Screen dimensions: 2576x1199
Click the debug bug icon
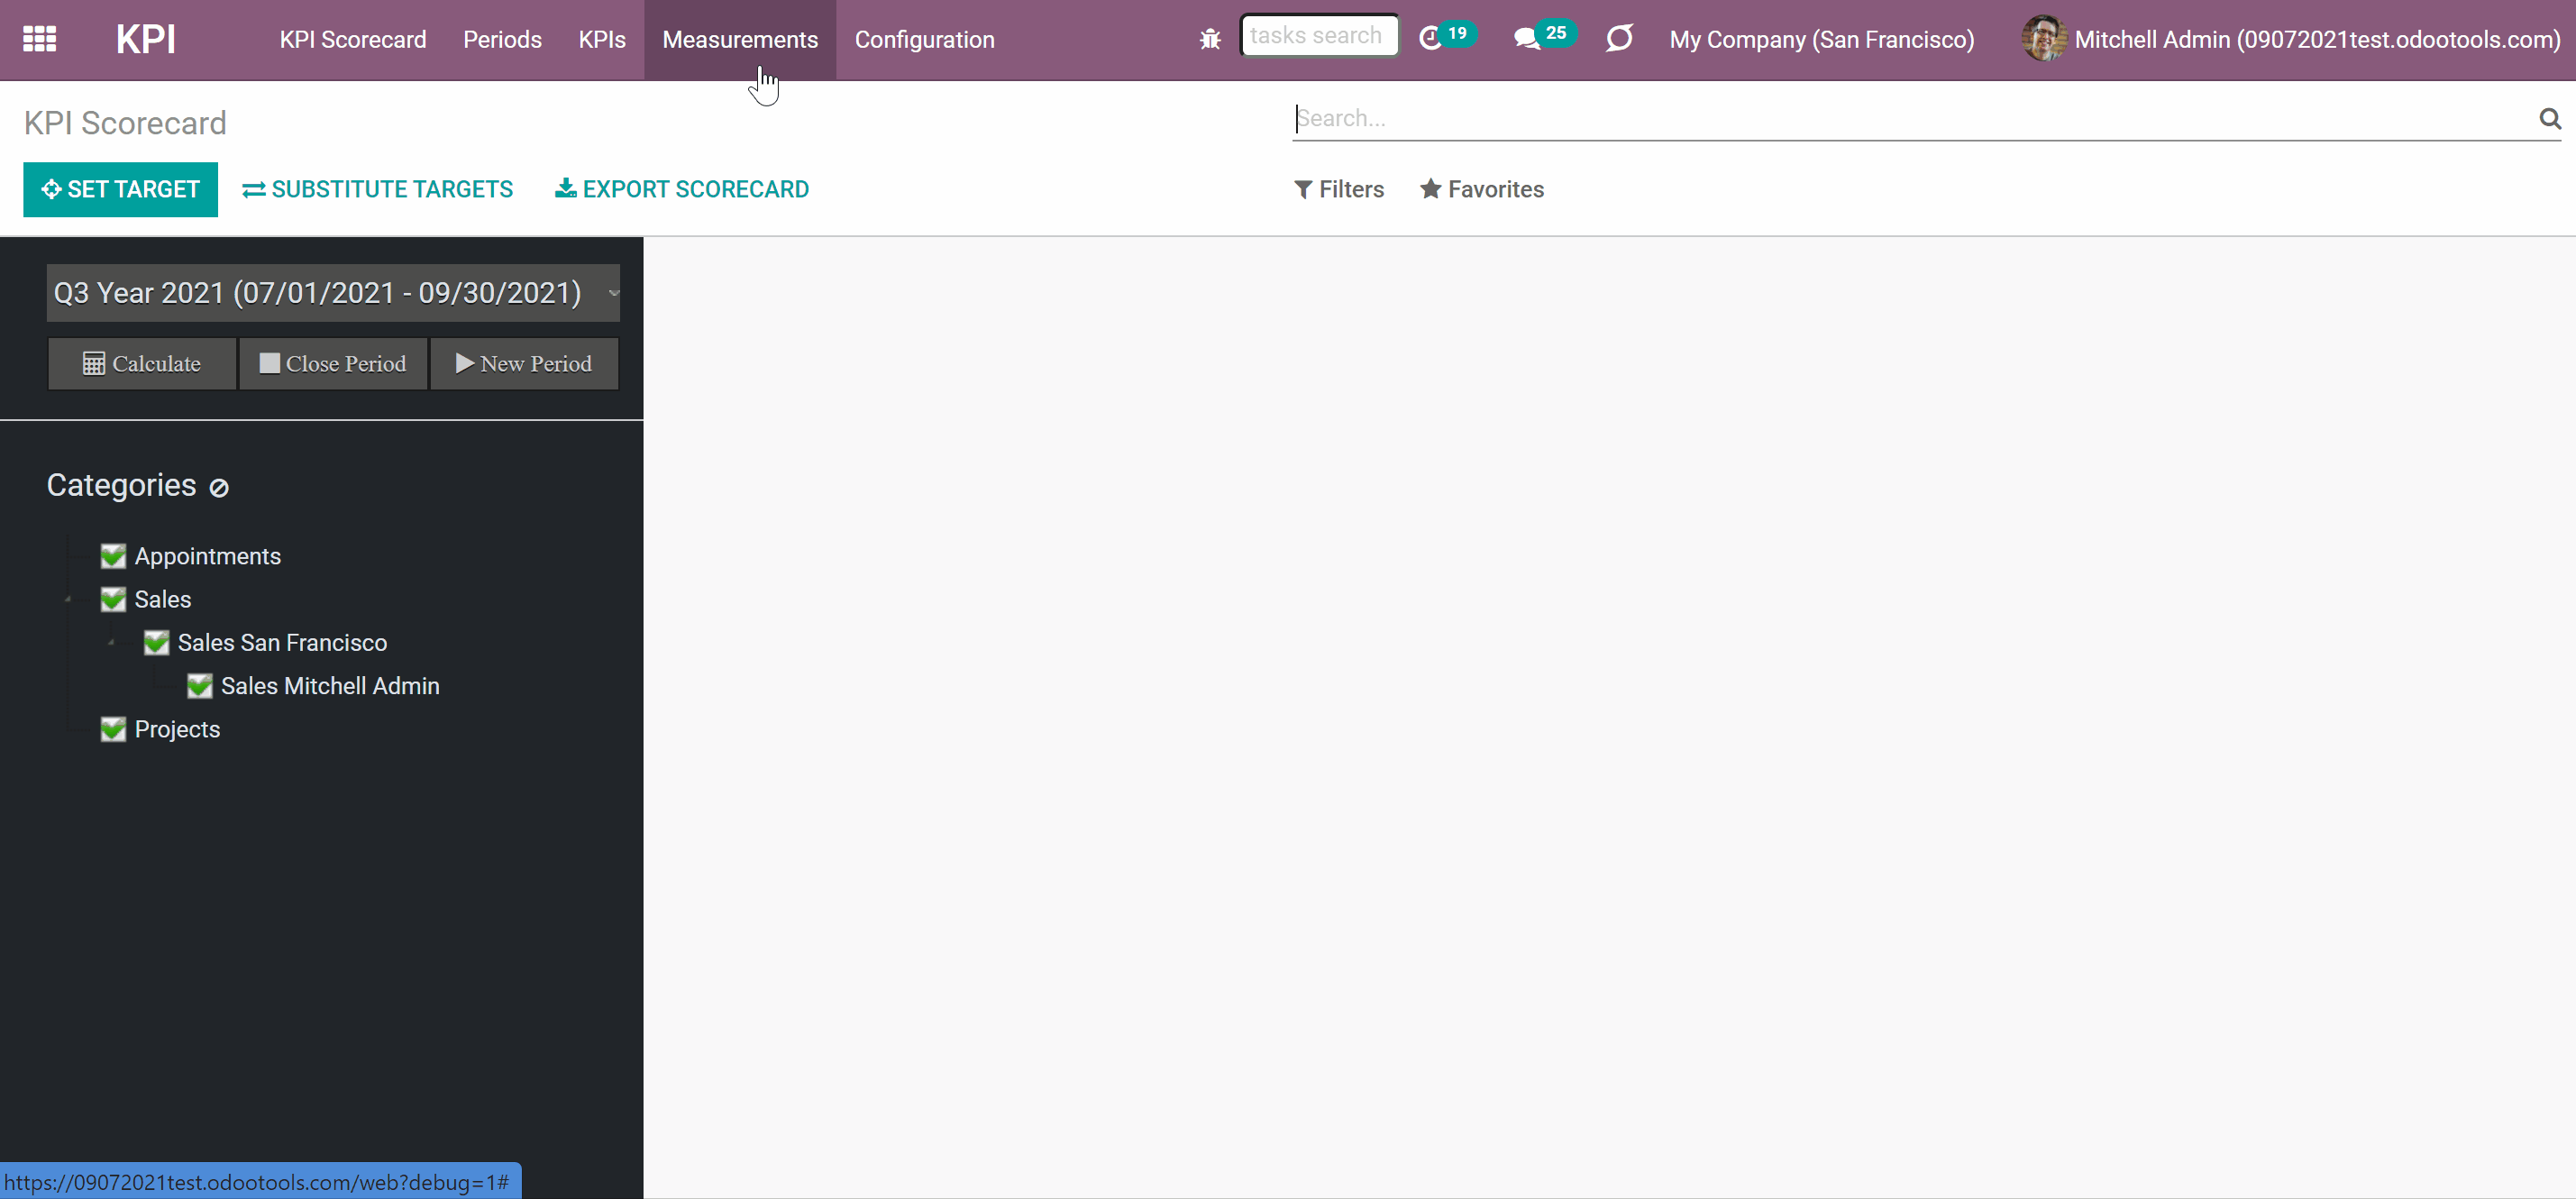1210,39
